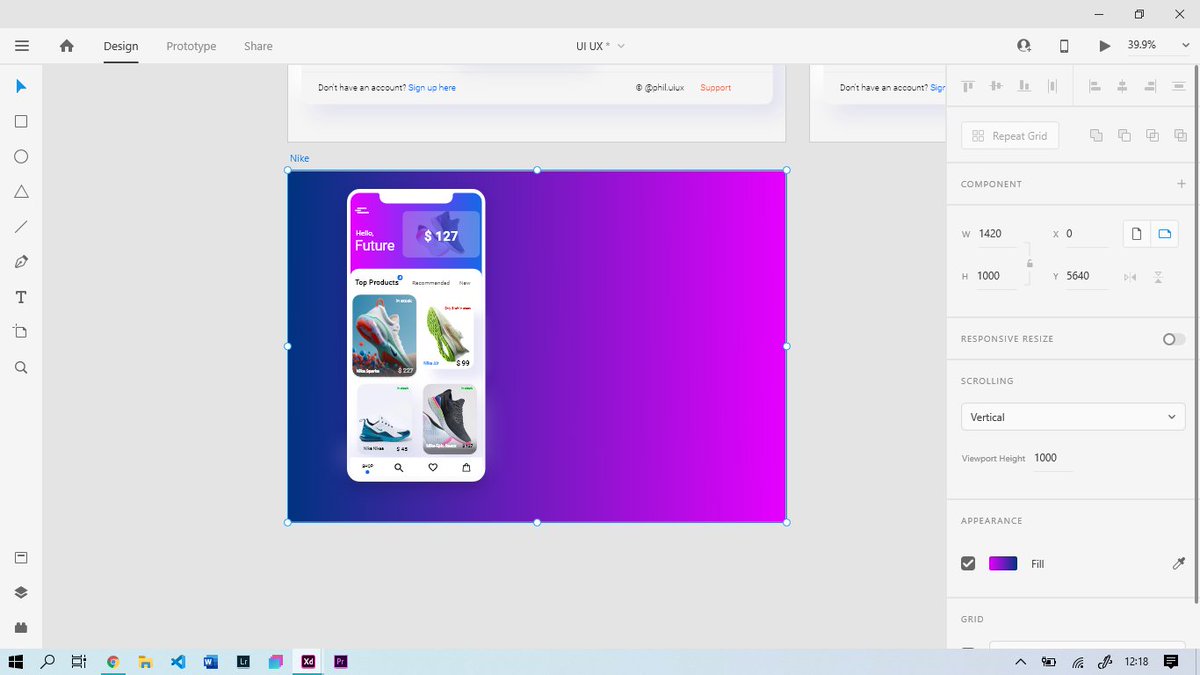Align selection to horizontal center

tap(1122, 86)
